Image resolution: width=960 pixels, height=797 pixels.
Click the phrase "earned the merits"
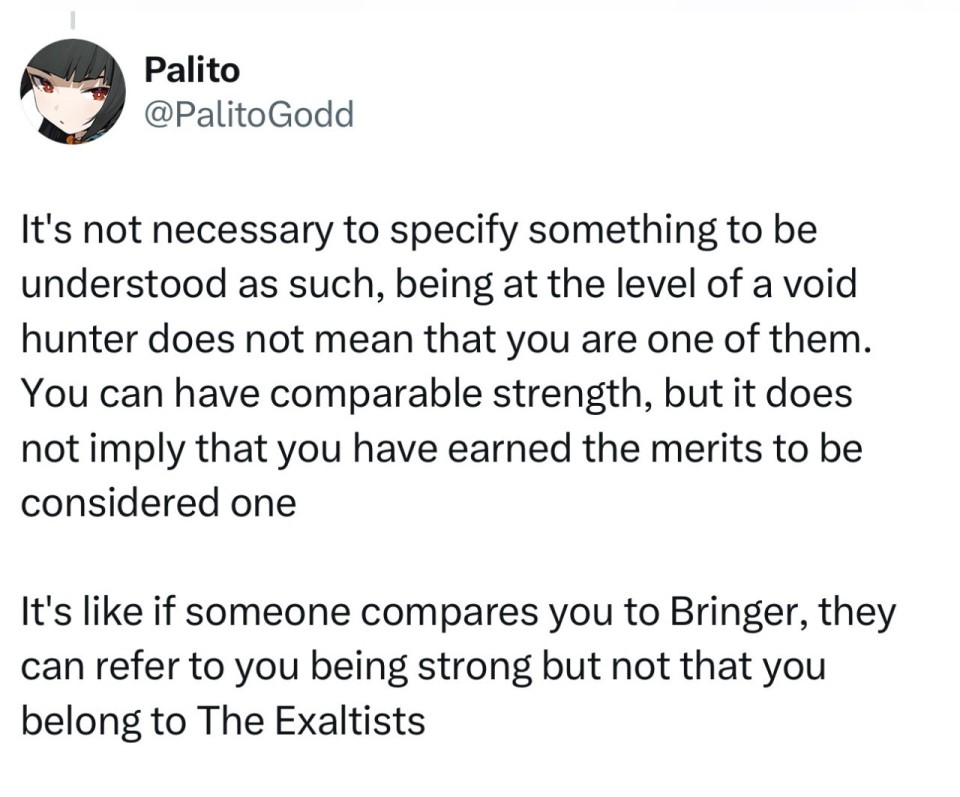[x=605, y=447]
